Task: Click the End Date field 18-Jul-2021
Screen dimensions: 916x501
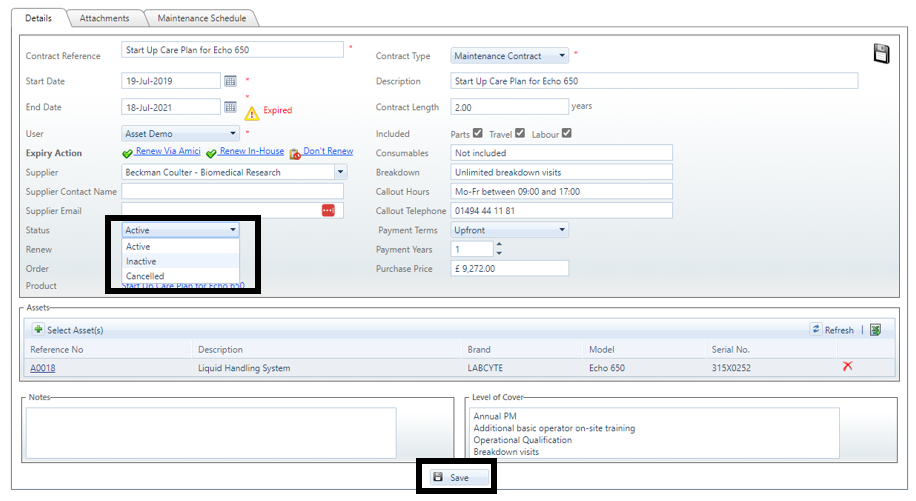Action: pyautogui.click(x=171, y=107)
